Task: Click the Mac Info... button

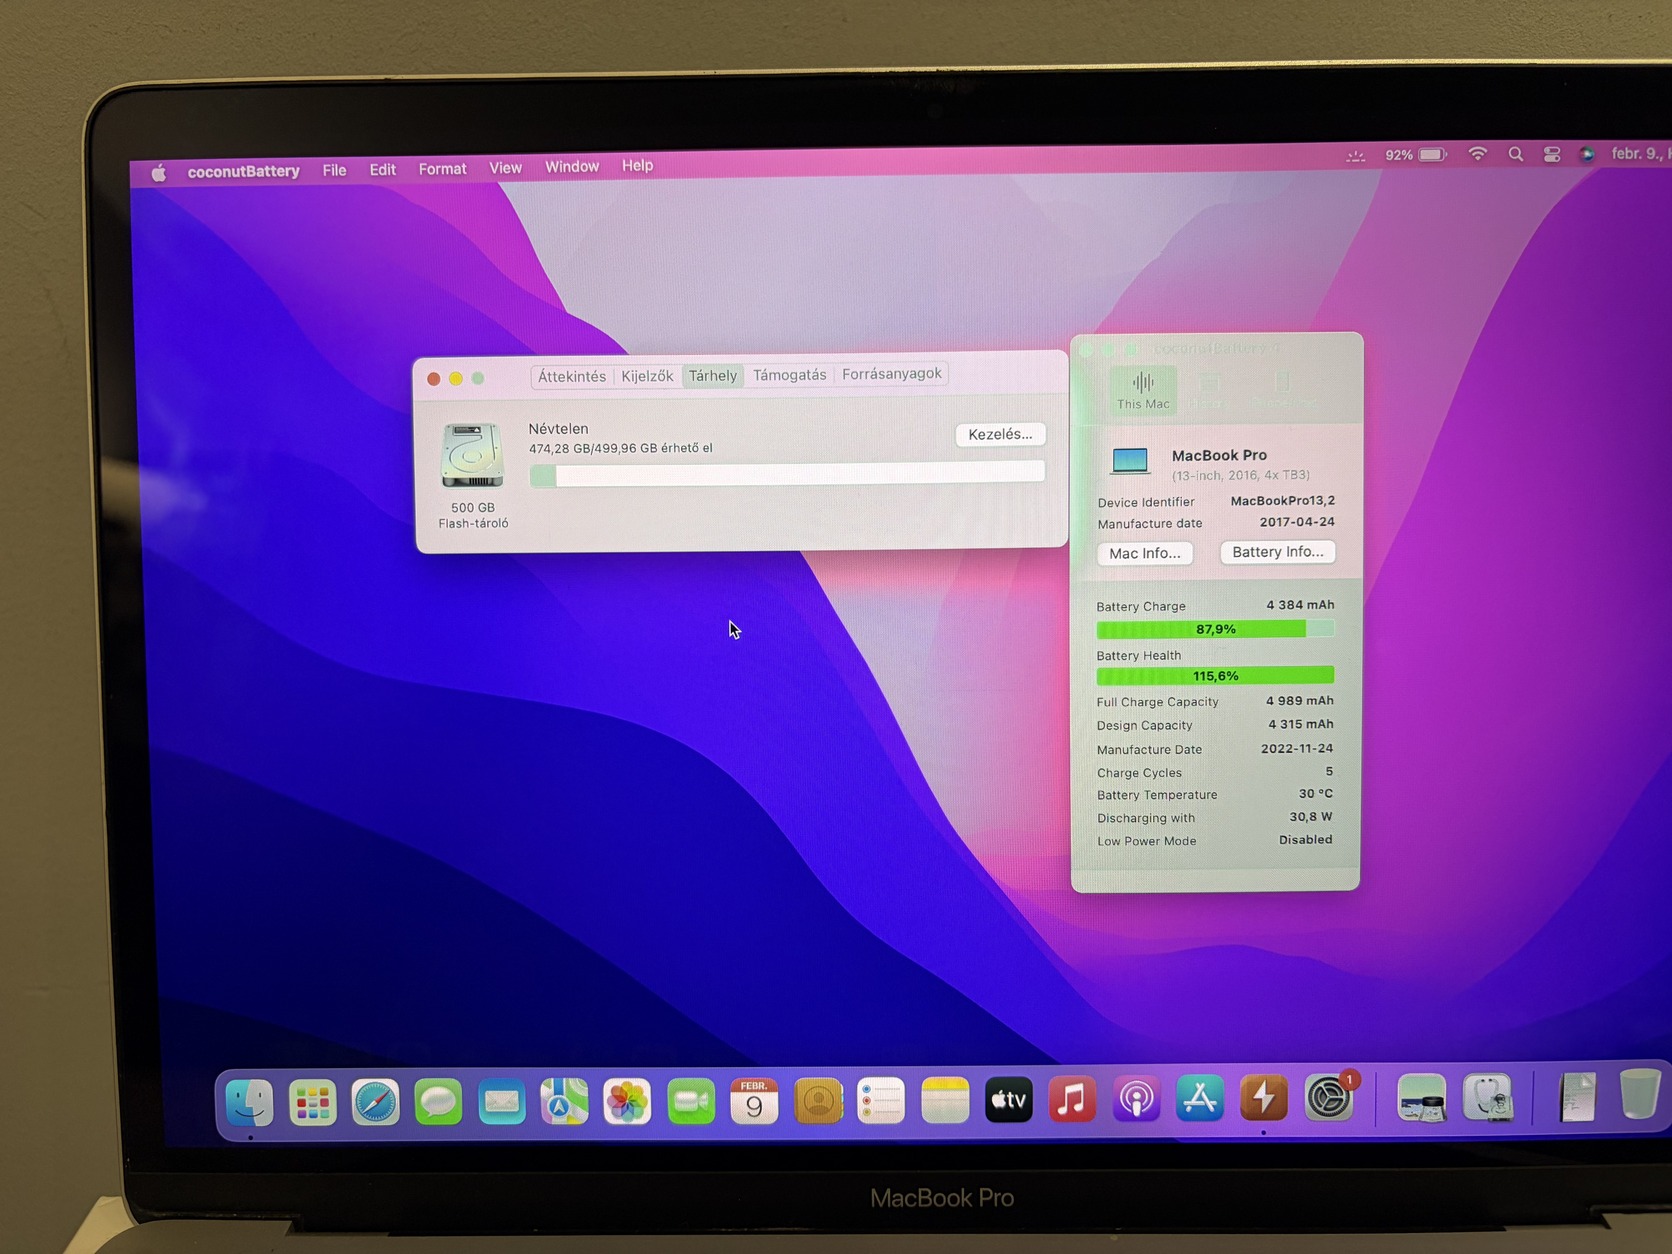Action: point(1145,553)
